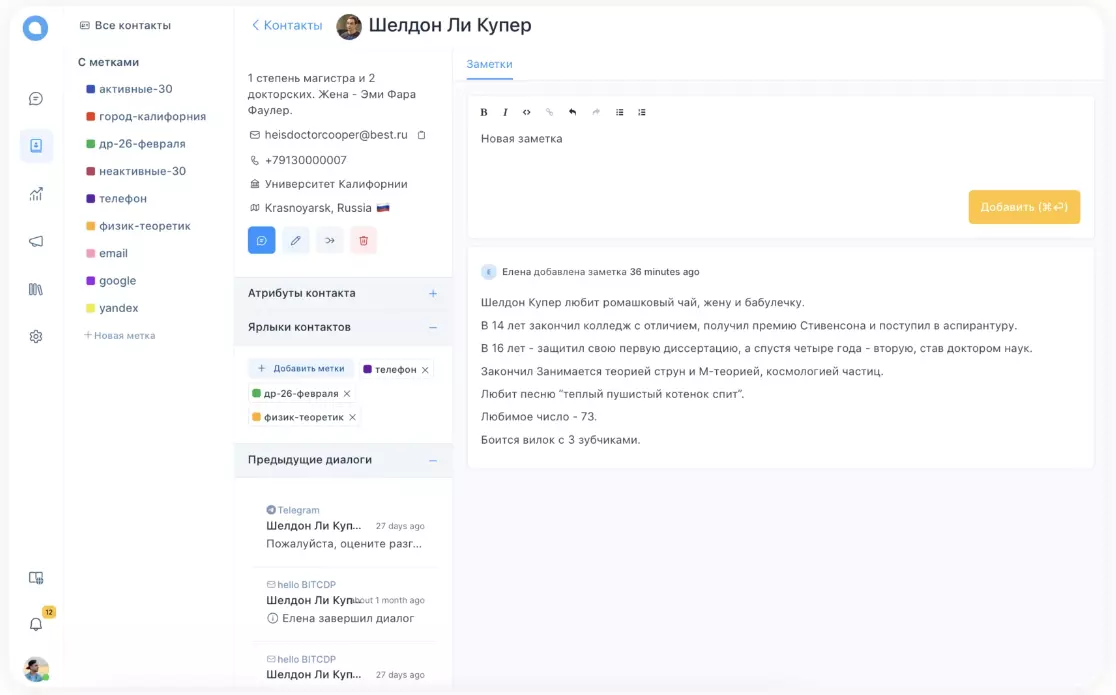Click Krasnoyarsk, Russia location text

[x=318, y=208]
